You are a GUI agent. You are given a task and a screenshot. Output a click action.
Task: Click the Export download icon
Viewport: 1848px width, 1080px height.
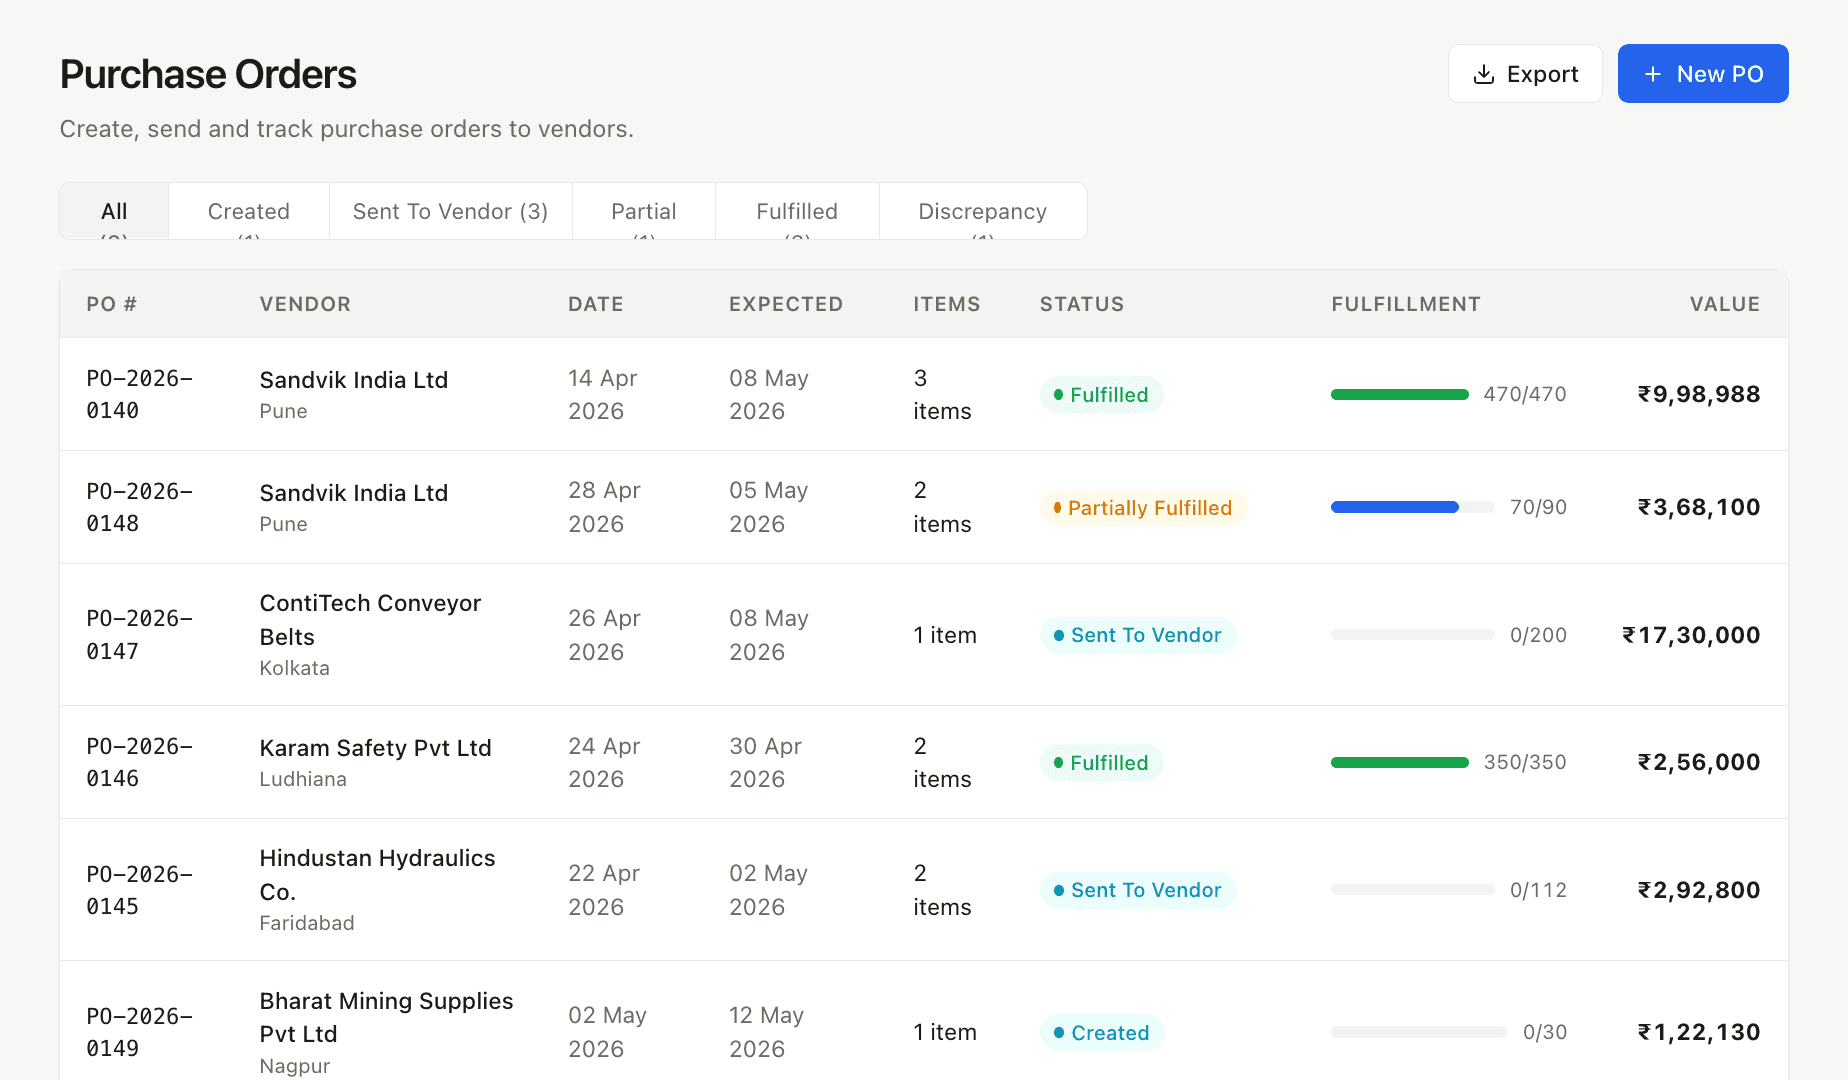click(x=1484, y=74)
